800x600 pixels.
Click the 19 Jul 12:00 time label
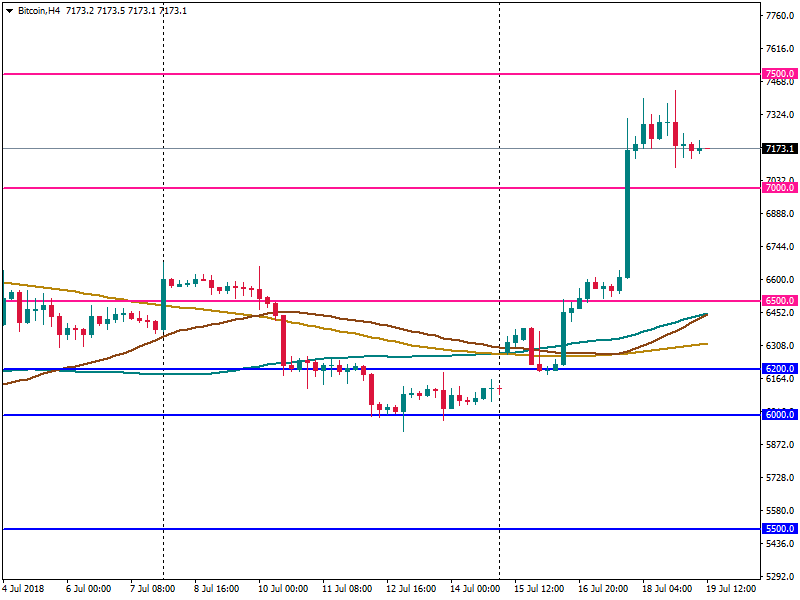tap(732, 590)
